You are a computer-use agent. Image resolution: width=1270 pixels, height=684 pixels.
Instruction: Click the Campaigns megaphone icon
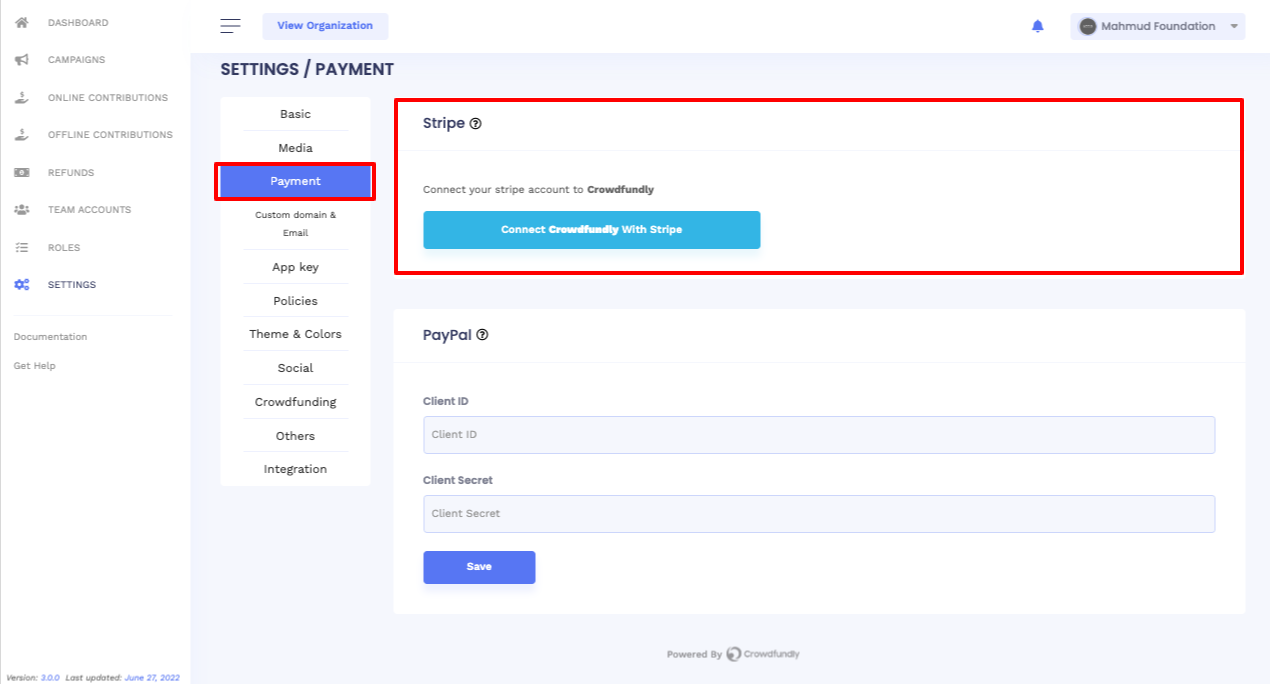click(x=21, y=60)
